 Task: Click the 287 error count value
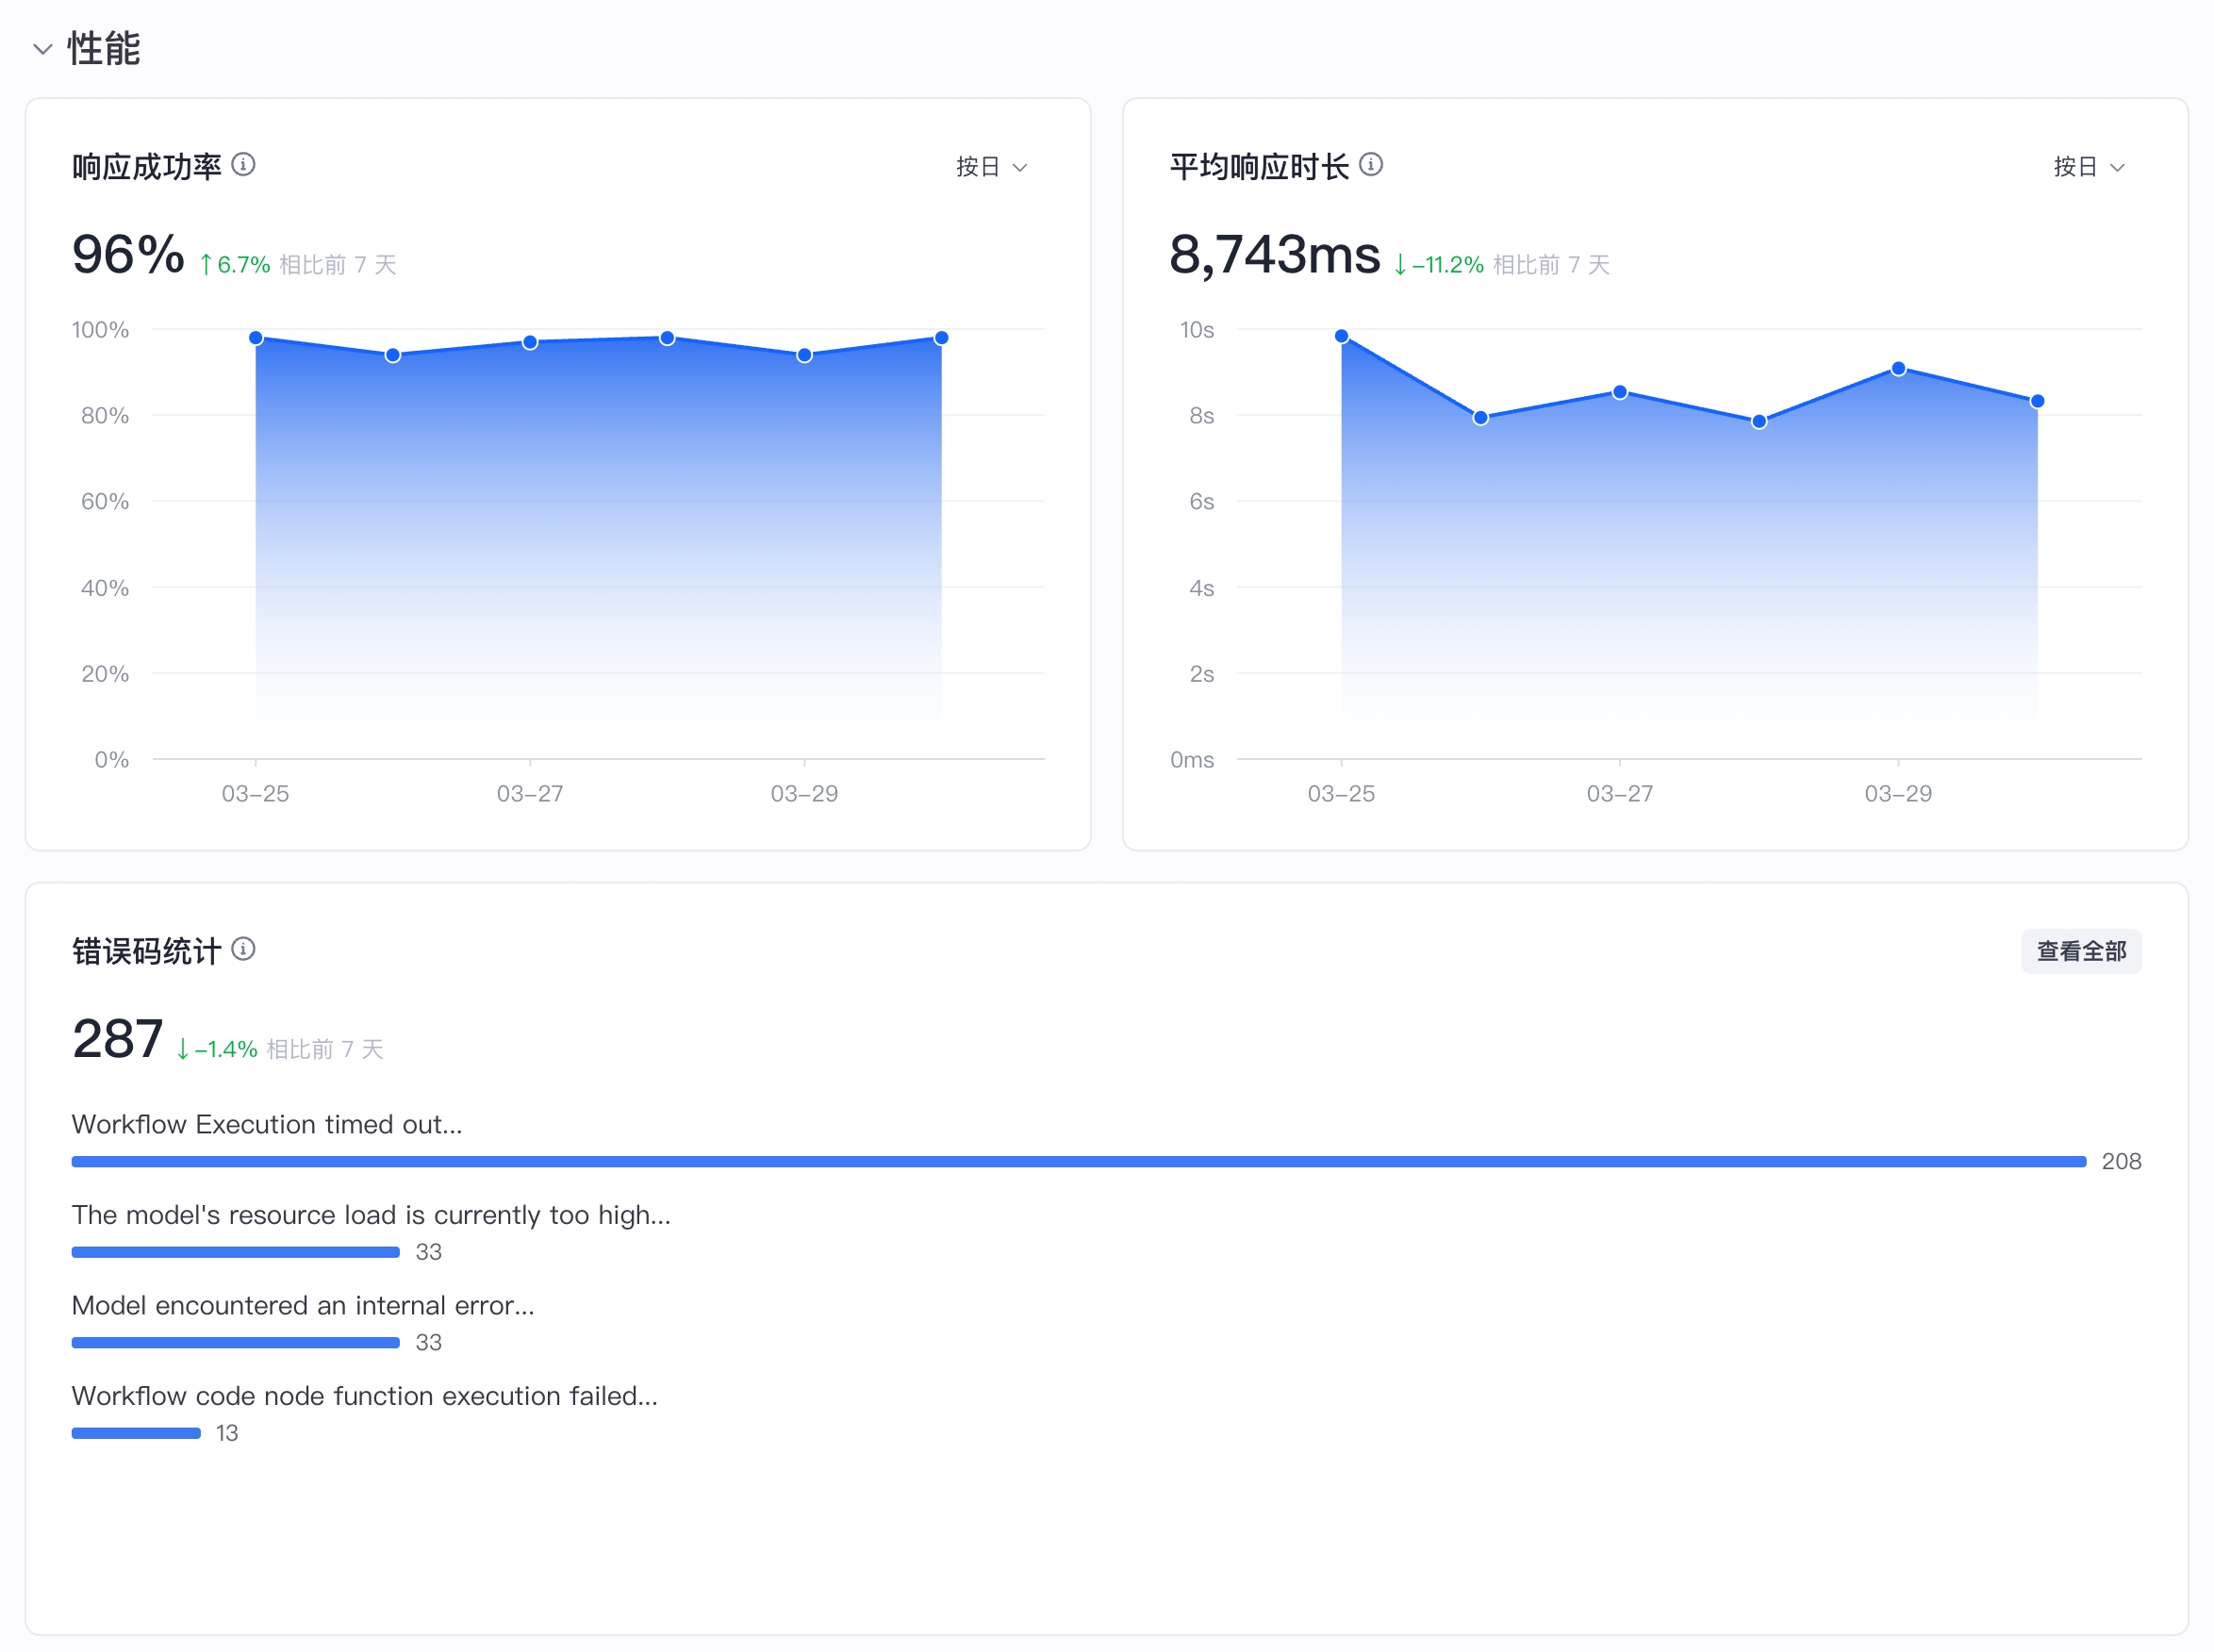point(117,1039)
